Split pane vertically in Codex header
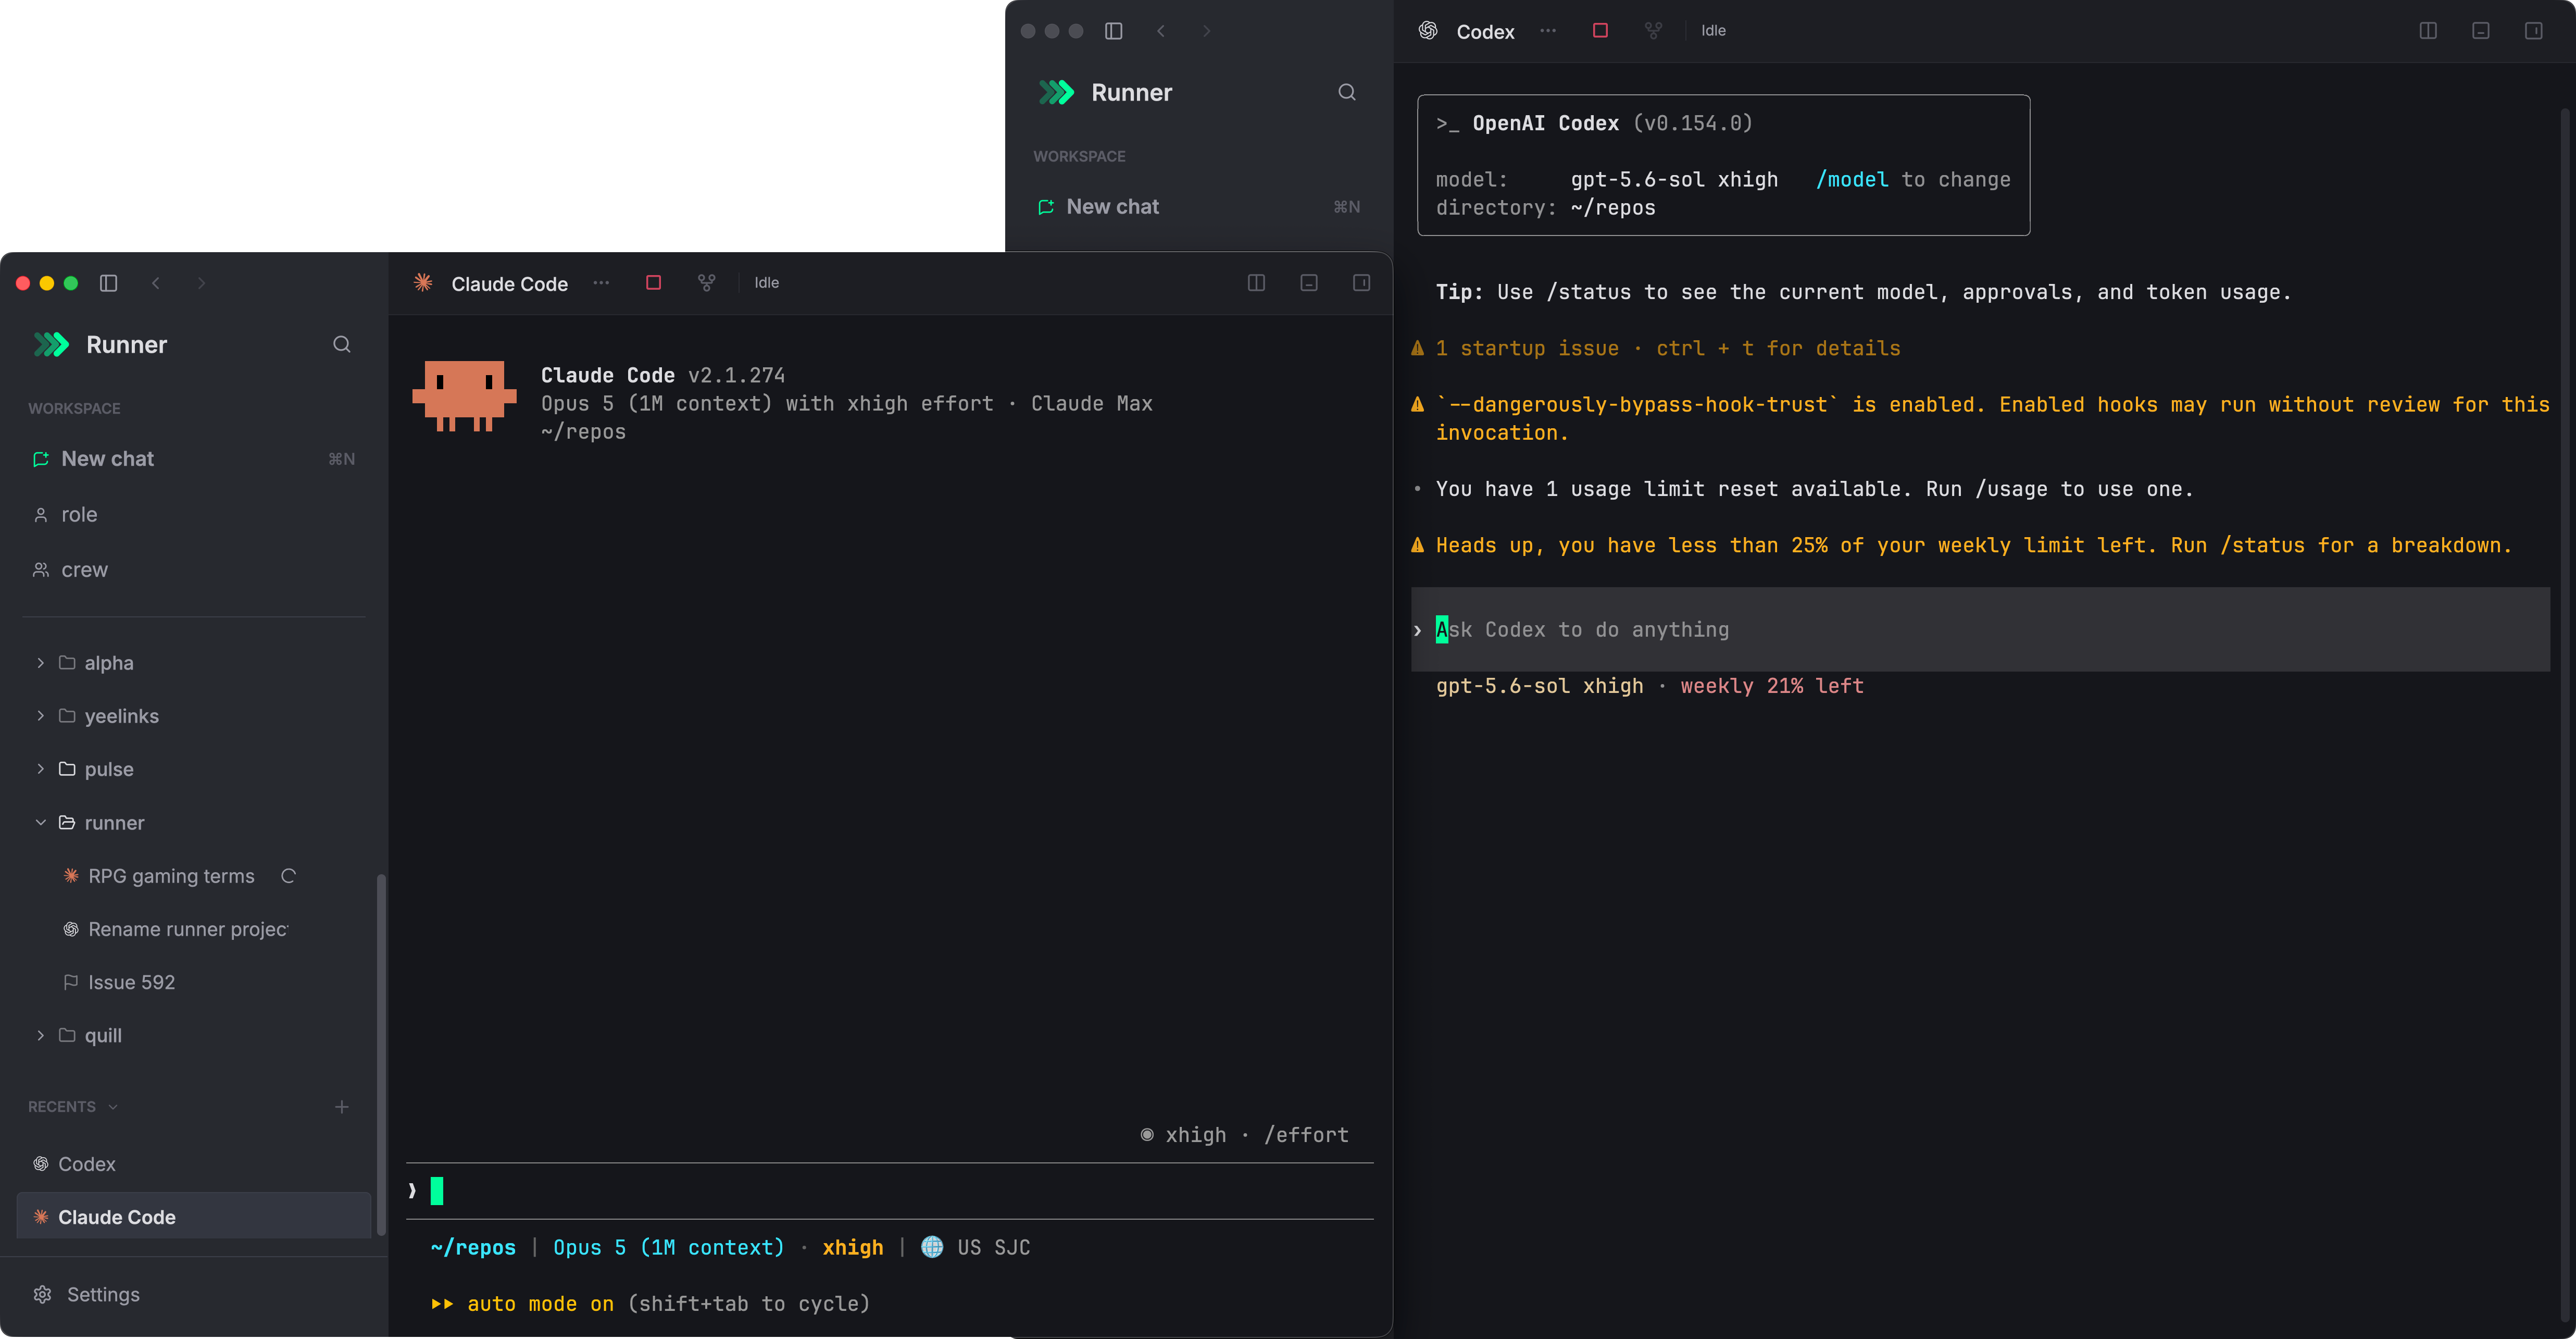The image size is (2576, 1339). (x=2428, y=31)
